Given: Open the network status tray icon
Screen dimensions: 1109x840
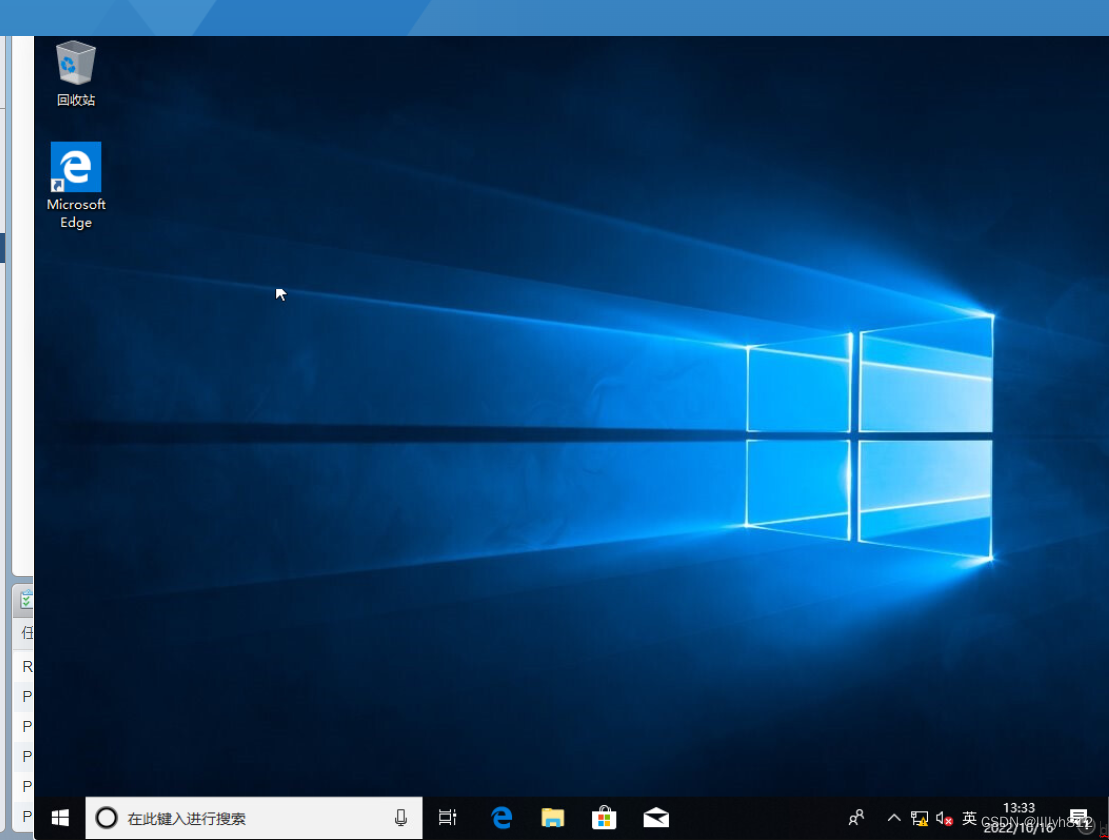Looking at the screenshot, I should [x=919, y=818].
